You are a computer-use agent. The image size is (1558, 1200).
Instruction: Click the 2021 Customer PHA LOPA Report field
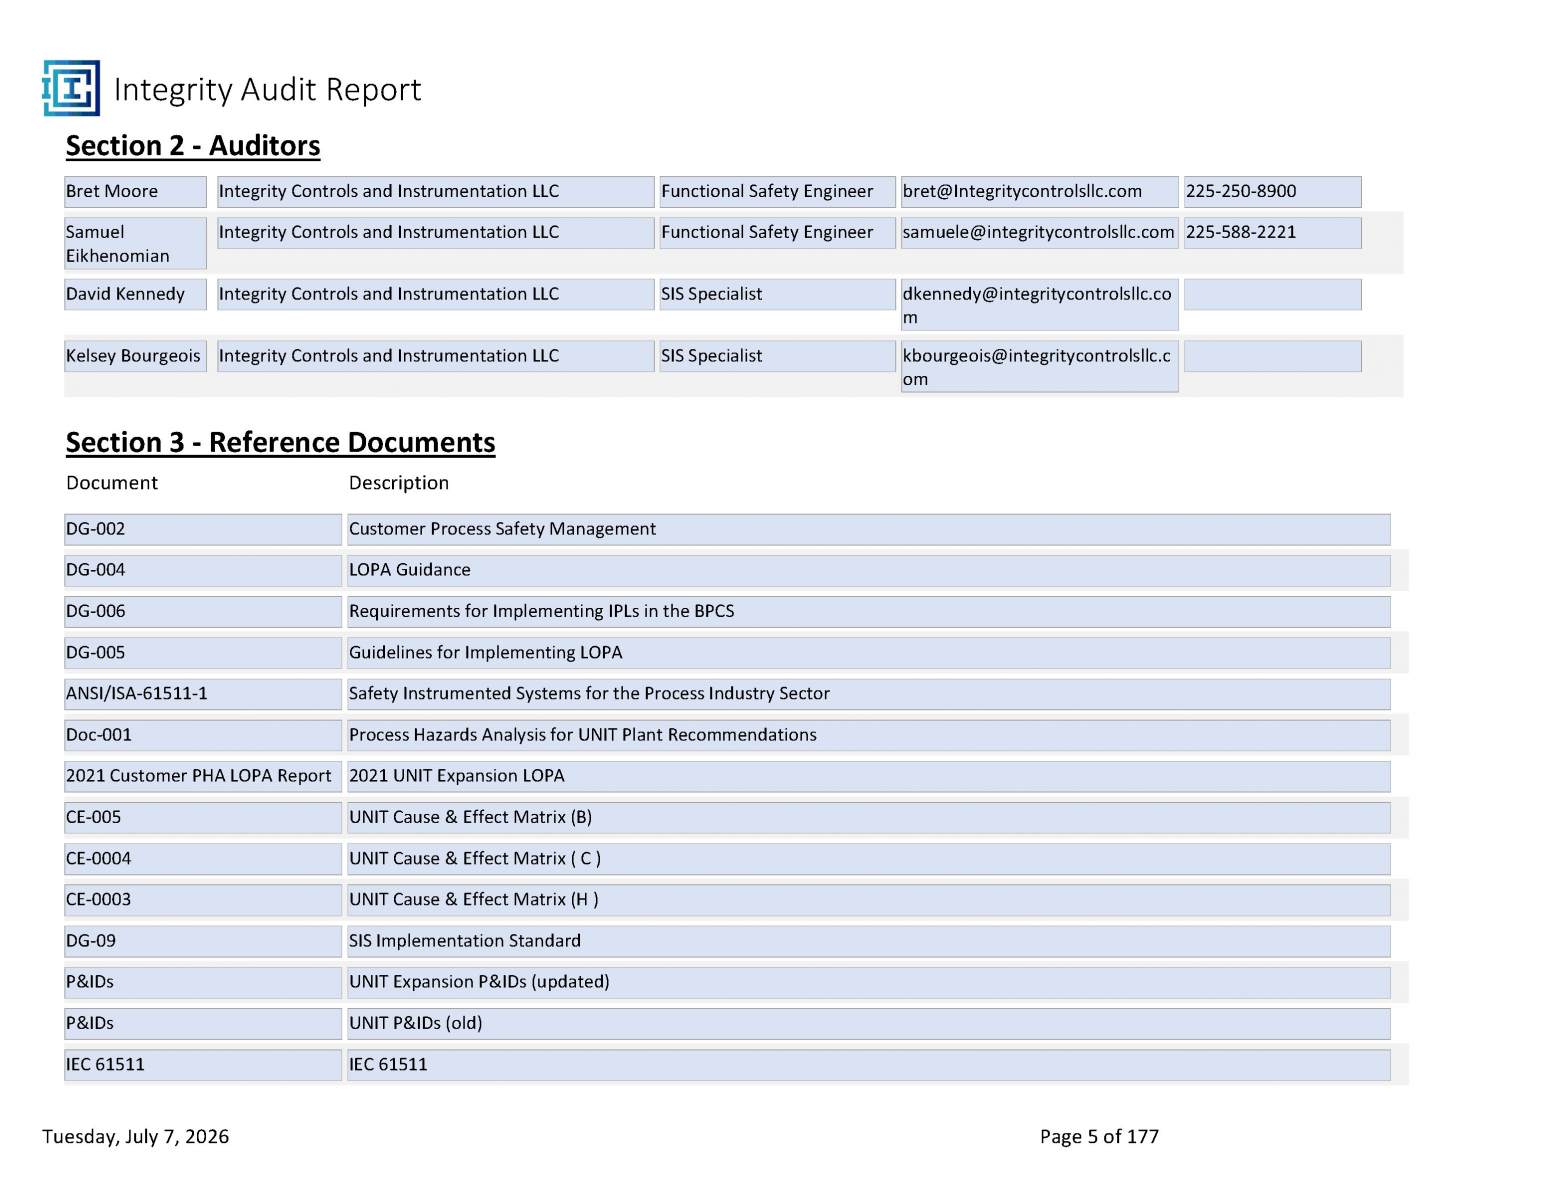click(203, 777)
